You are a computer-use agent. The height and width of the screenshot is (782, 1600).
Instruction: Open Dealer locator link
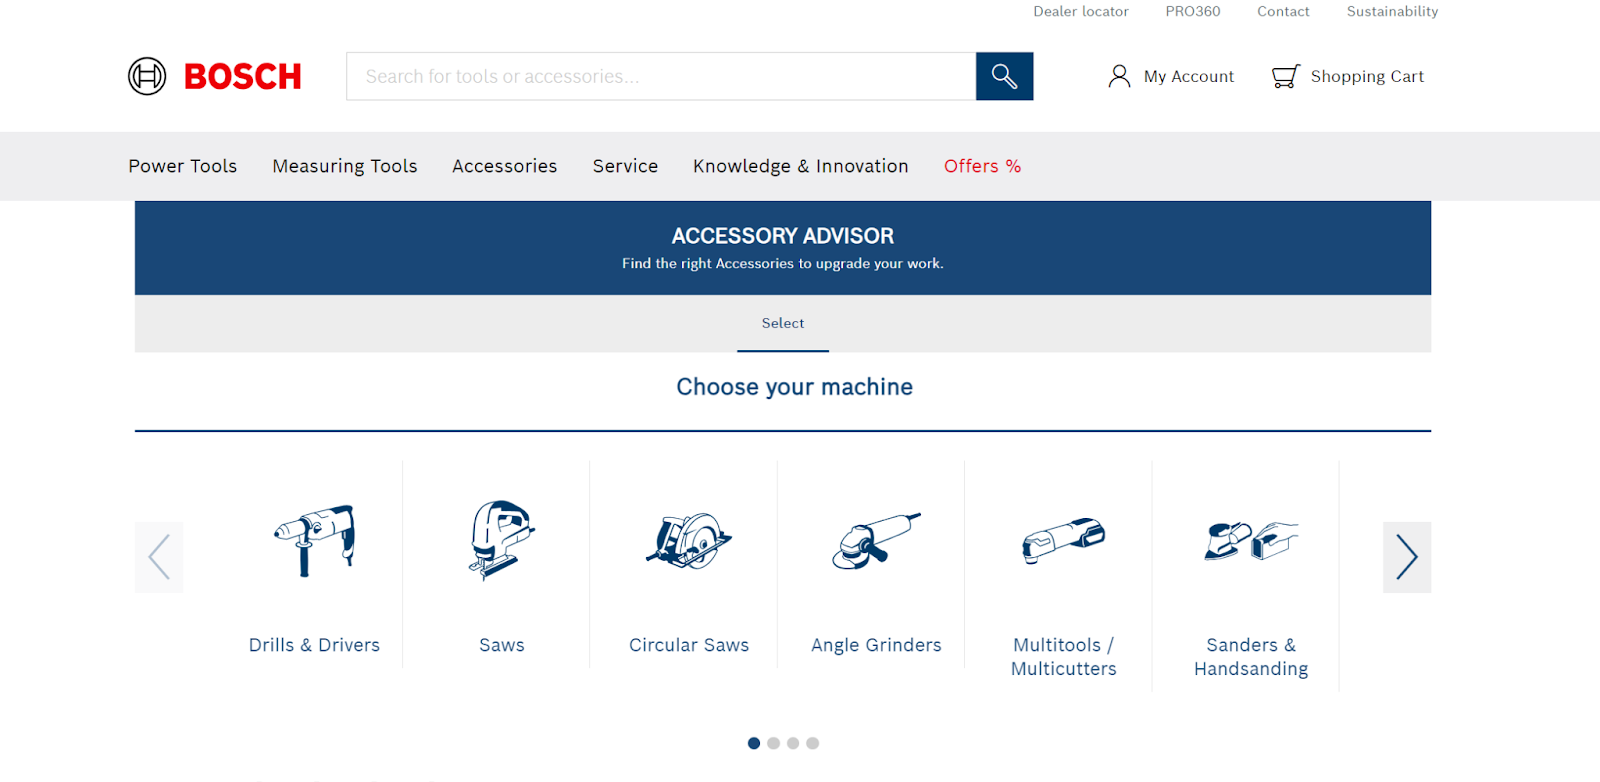click(1081, 11)
